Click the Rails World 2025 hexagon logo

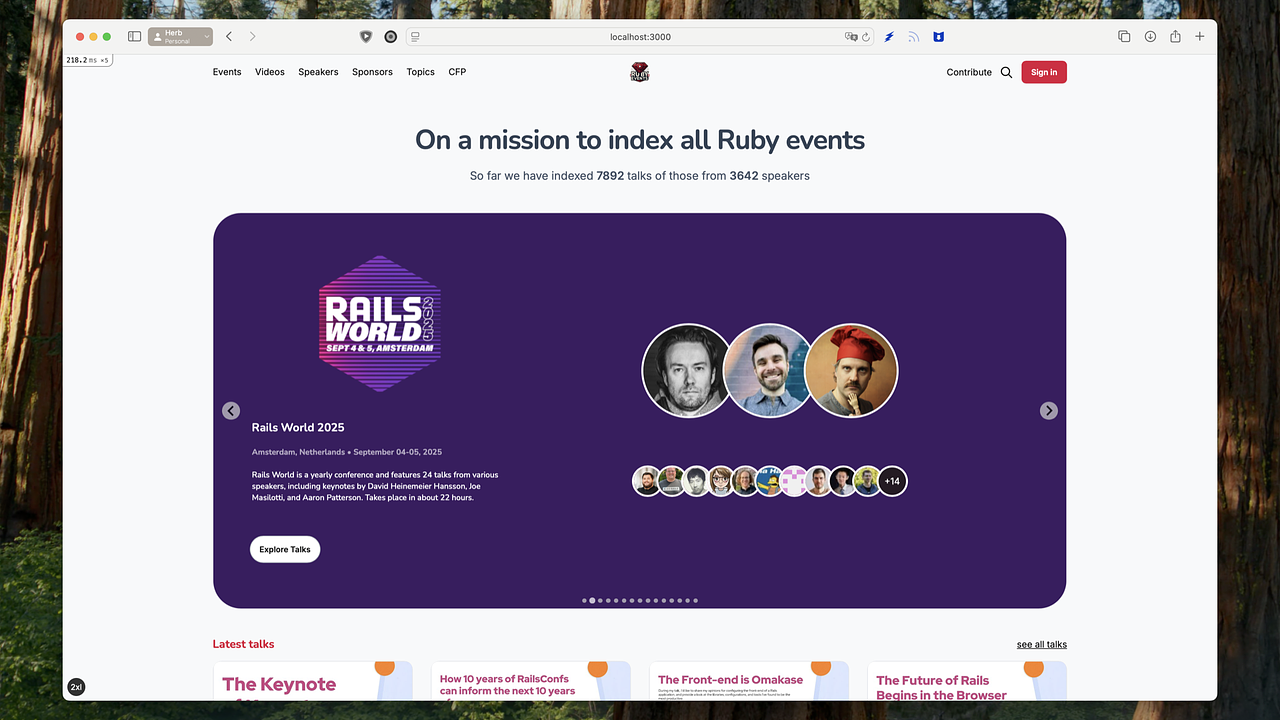(x=380, y=322)
